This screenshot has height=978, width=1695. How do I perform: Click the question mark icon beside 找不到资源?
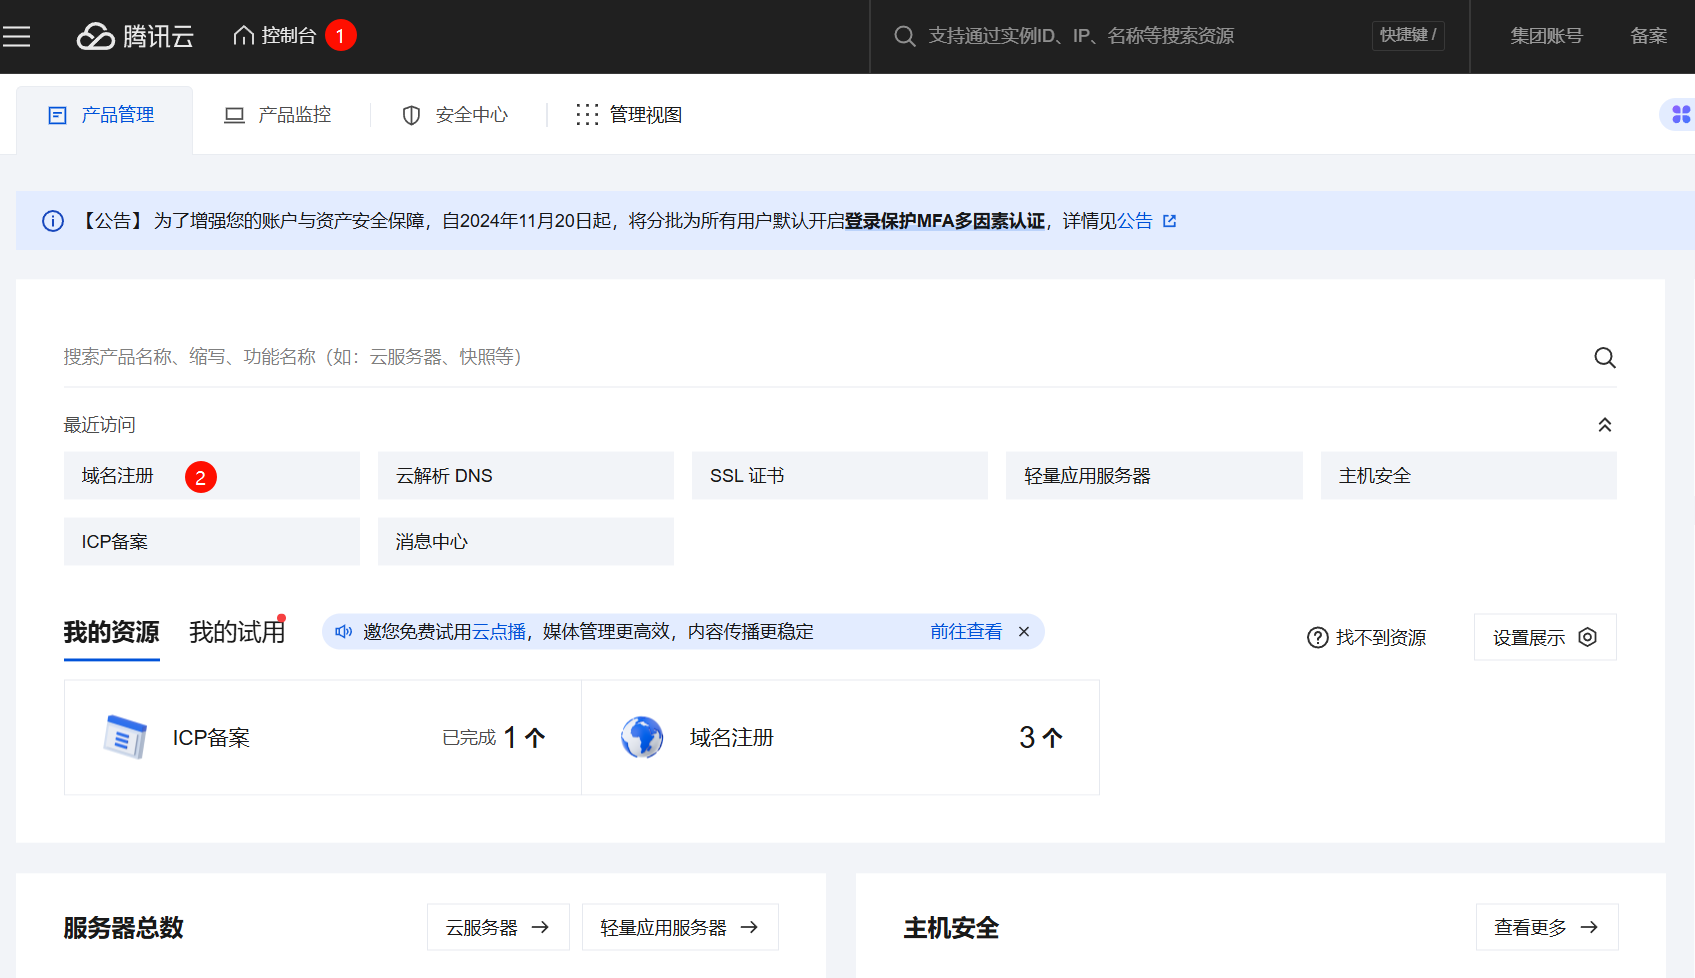click(x=1317, y=638)
